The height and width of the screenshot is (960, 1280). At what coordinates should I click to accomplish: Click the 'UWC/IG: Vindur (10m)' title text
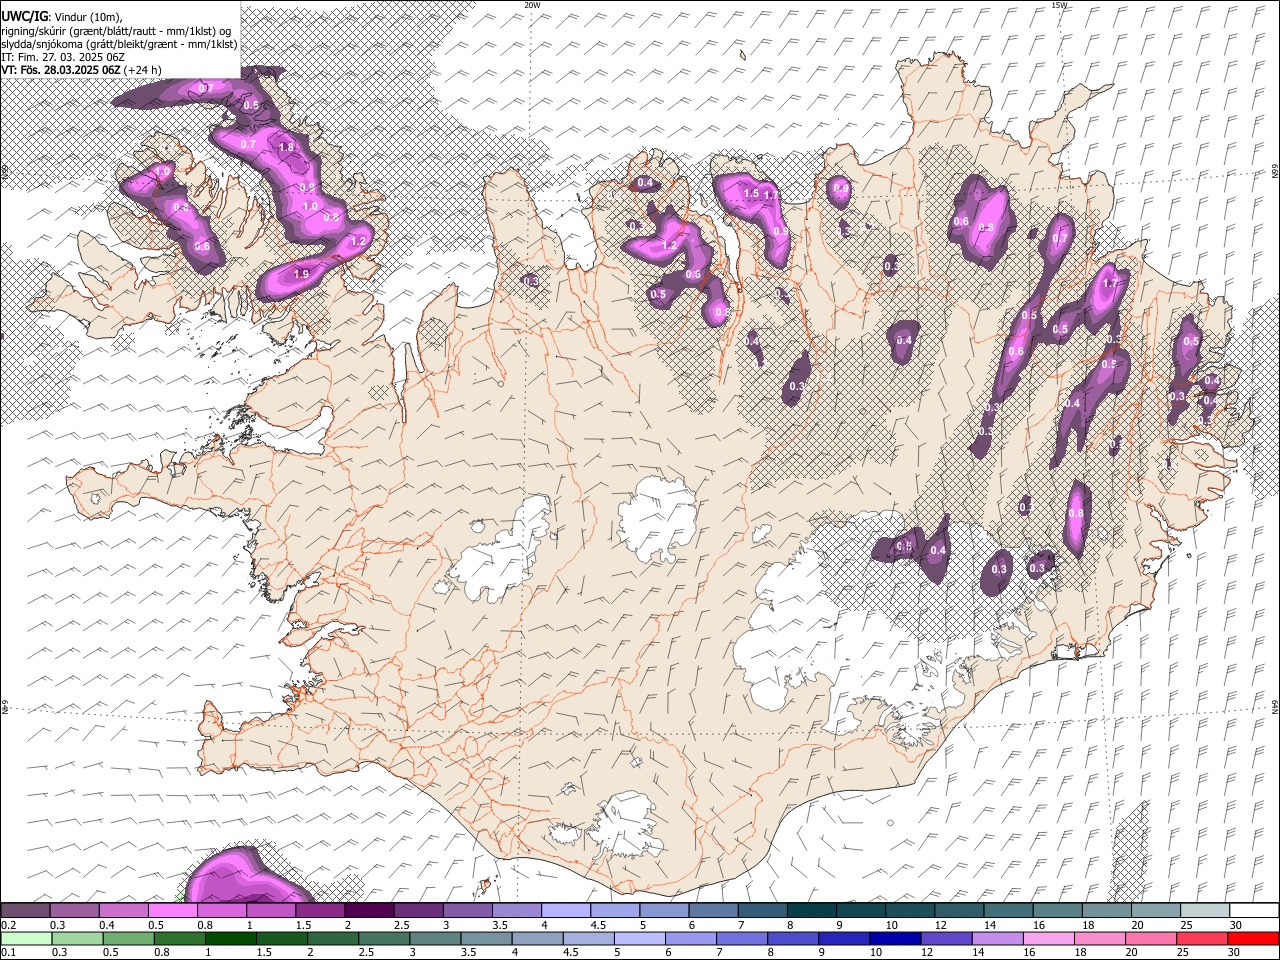click(62, 16)
